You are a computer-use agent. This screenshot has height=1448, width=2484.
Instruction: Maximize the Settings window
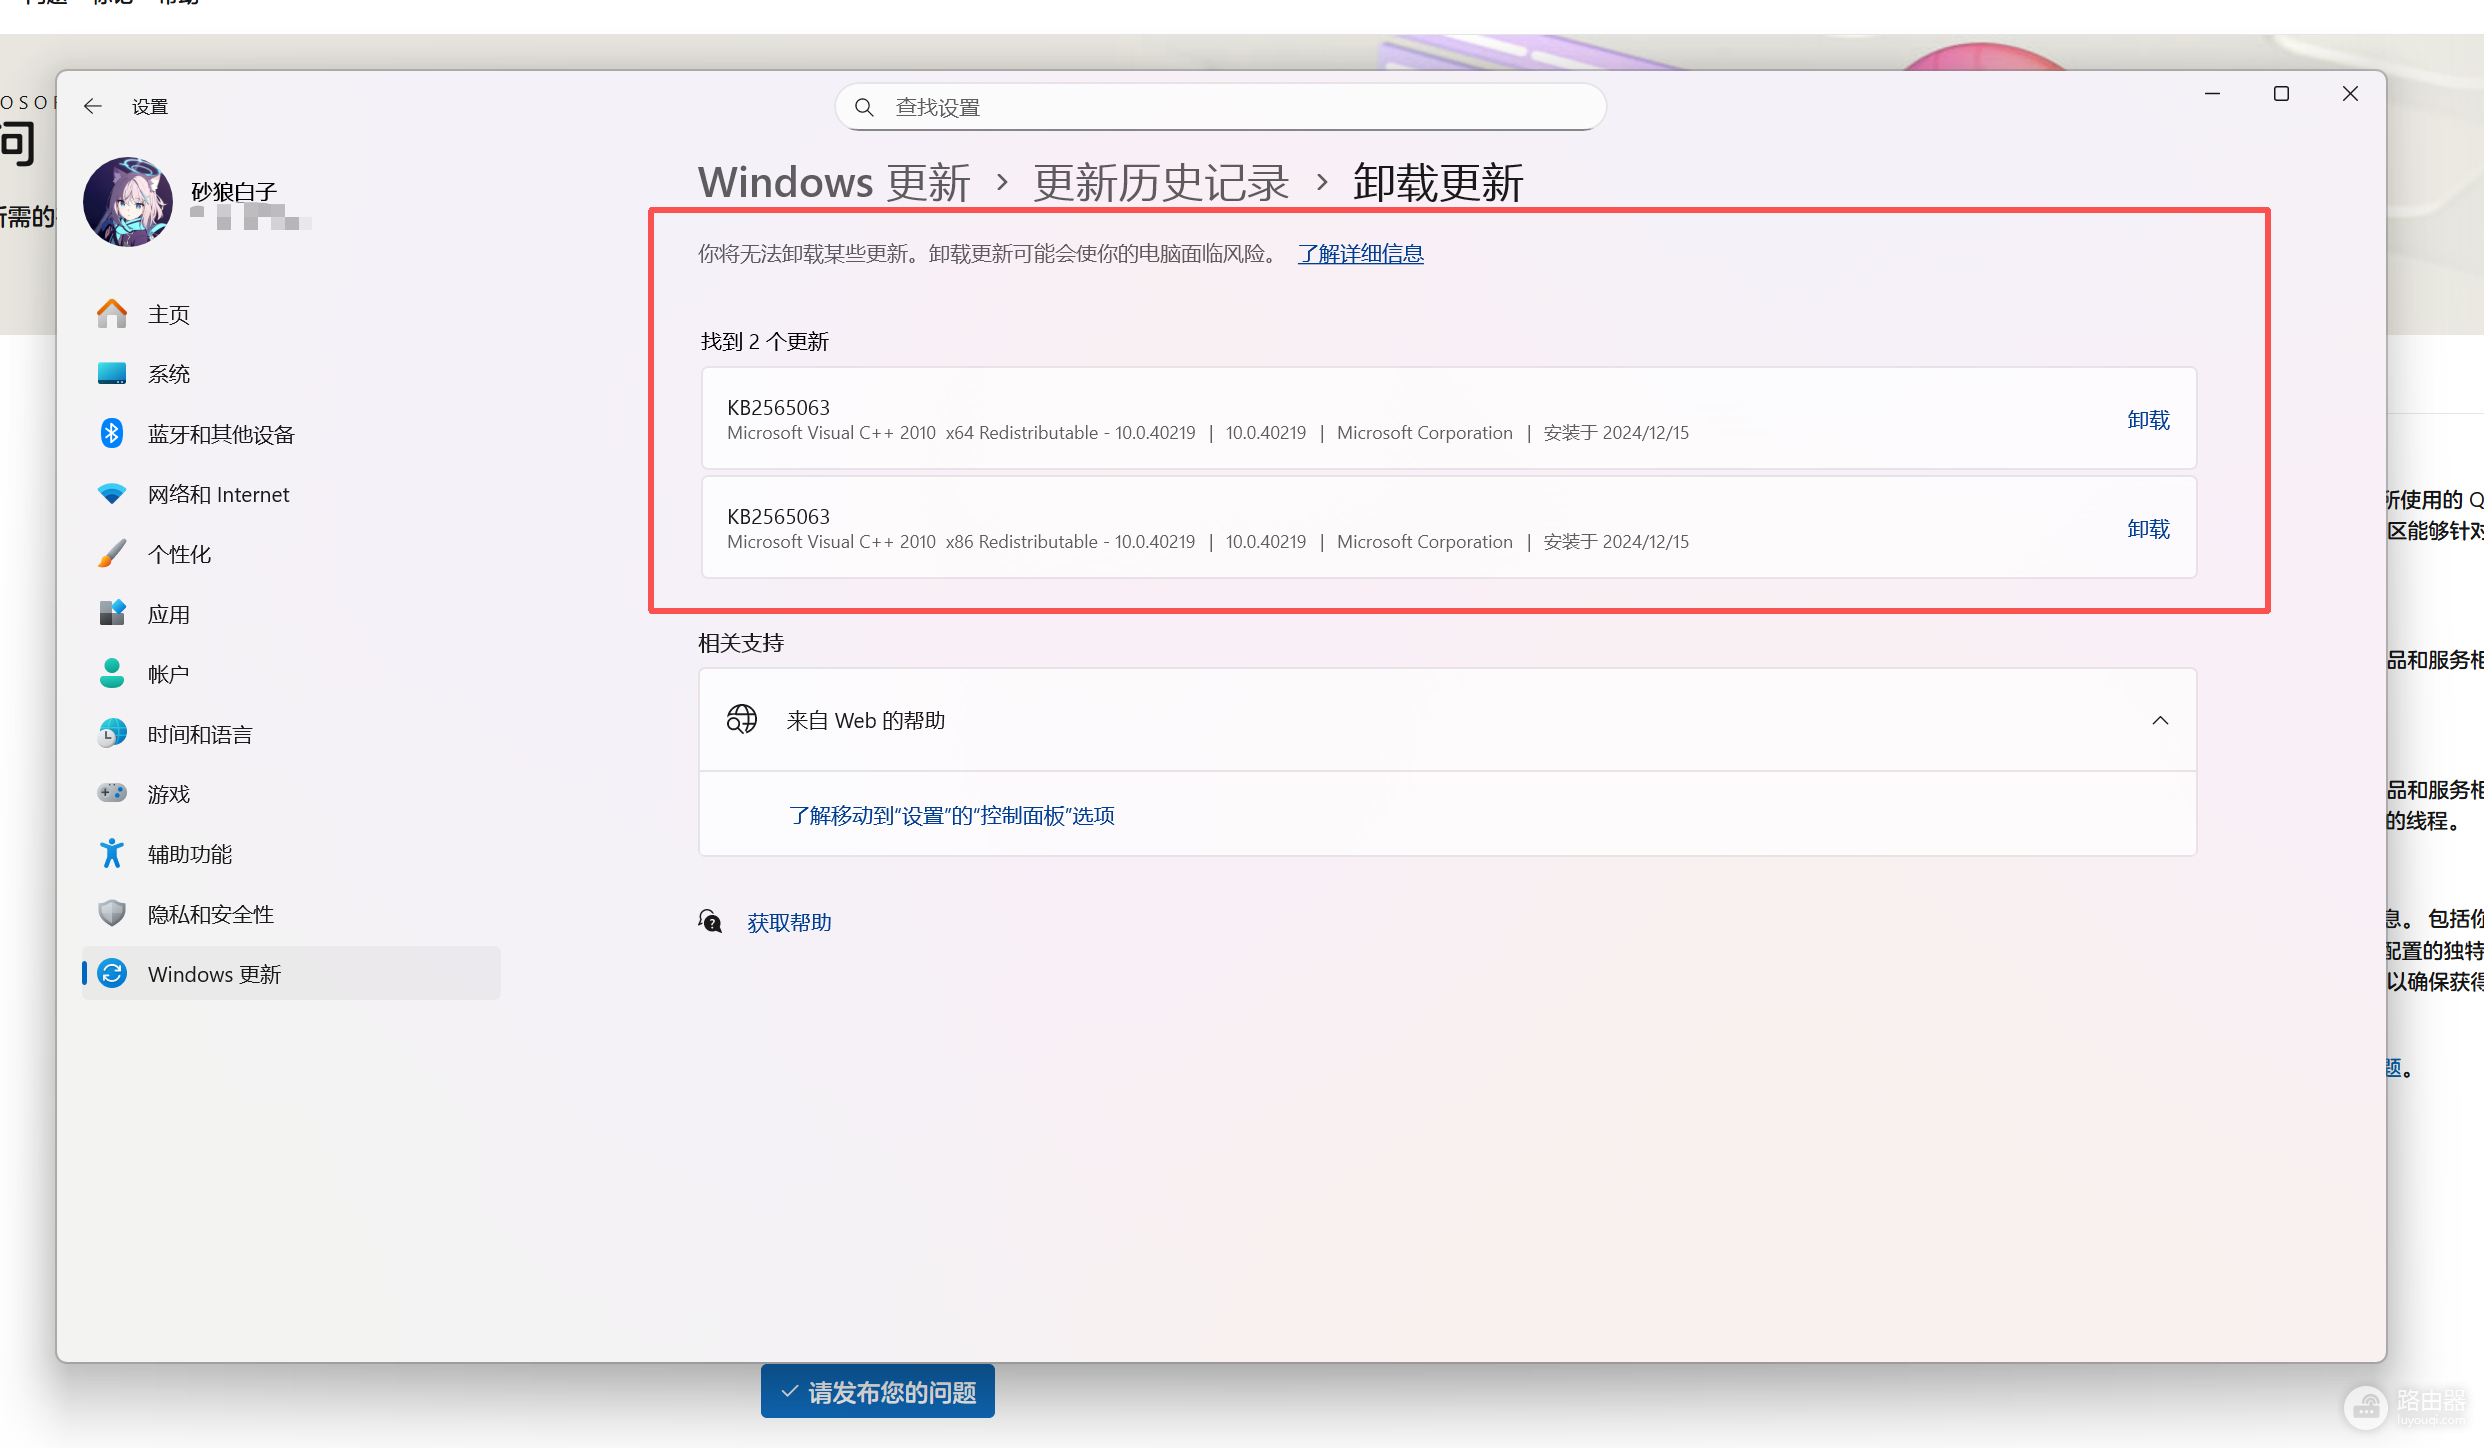pos(2281,94)
